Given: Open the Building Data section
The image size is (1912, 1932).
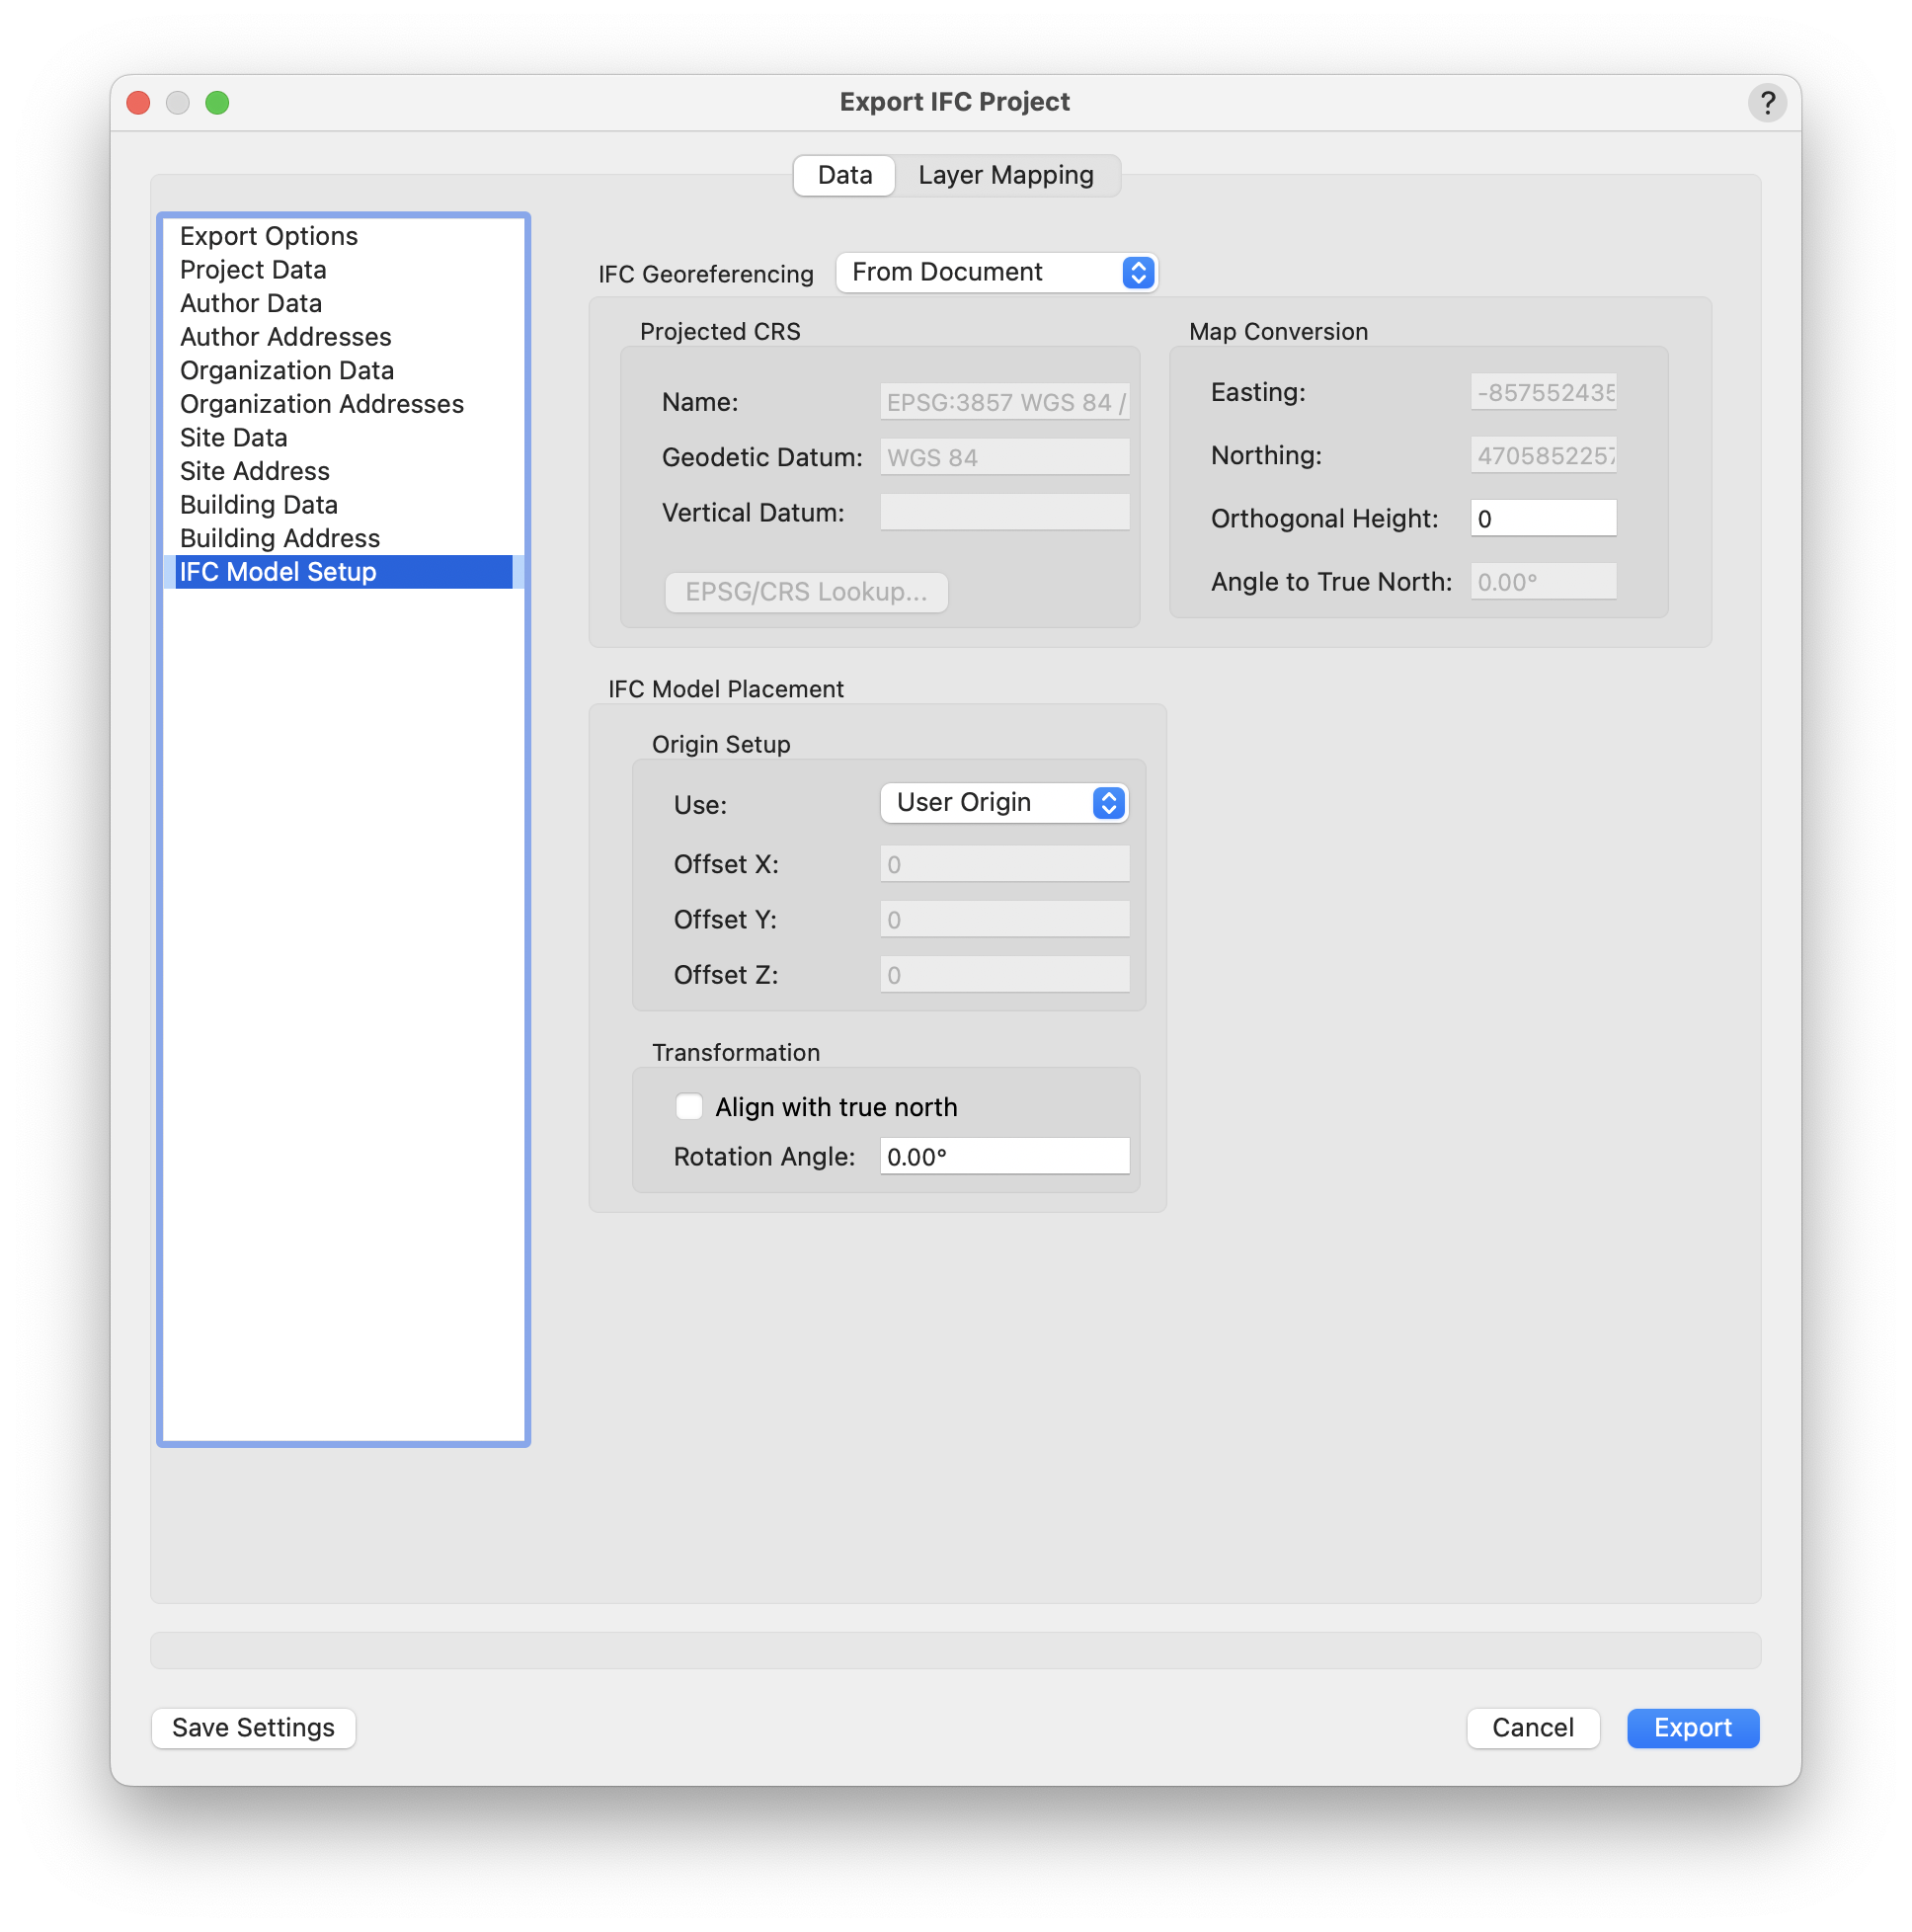Looking at the screenshot, I should point(258,504).
